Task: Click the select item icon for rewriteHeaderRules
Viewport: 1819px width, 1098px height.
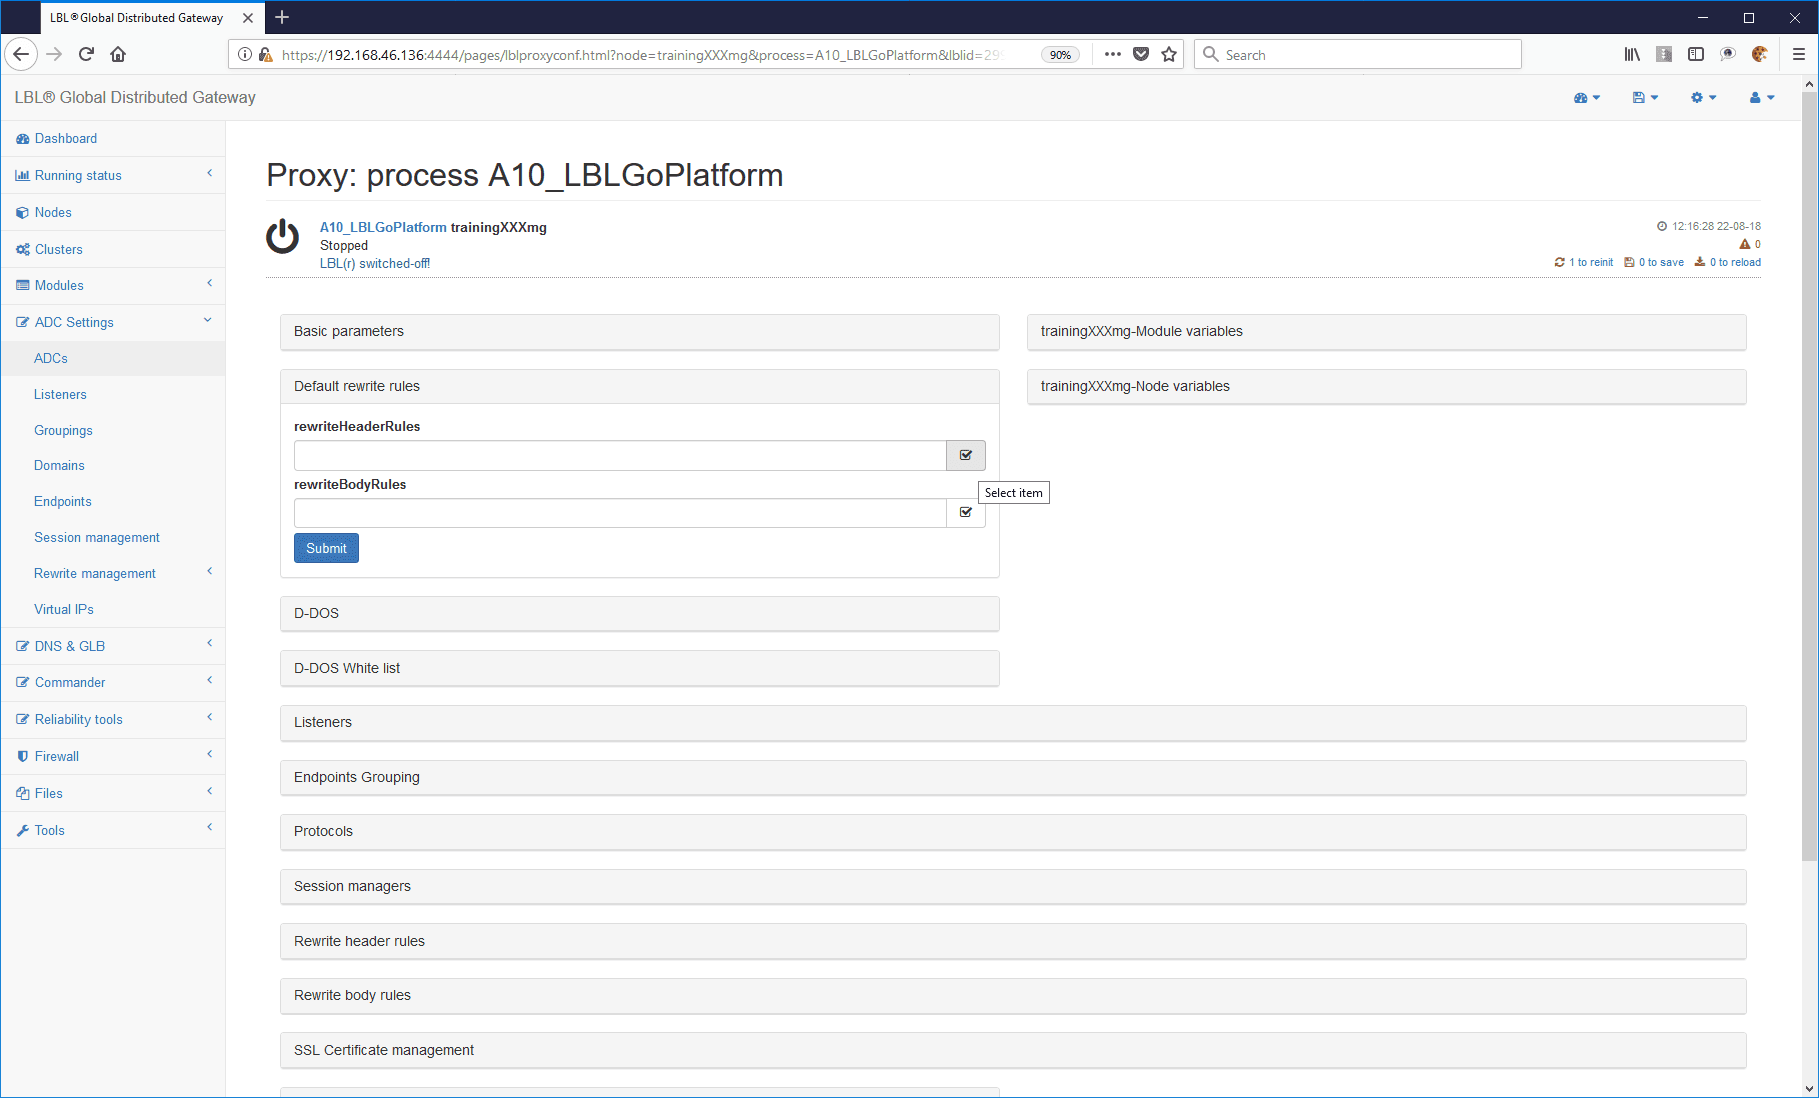Action: tap(966, 455)
